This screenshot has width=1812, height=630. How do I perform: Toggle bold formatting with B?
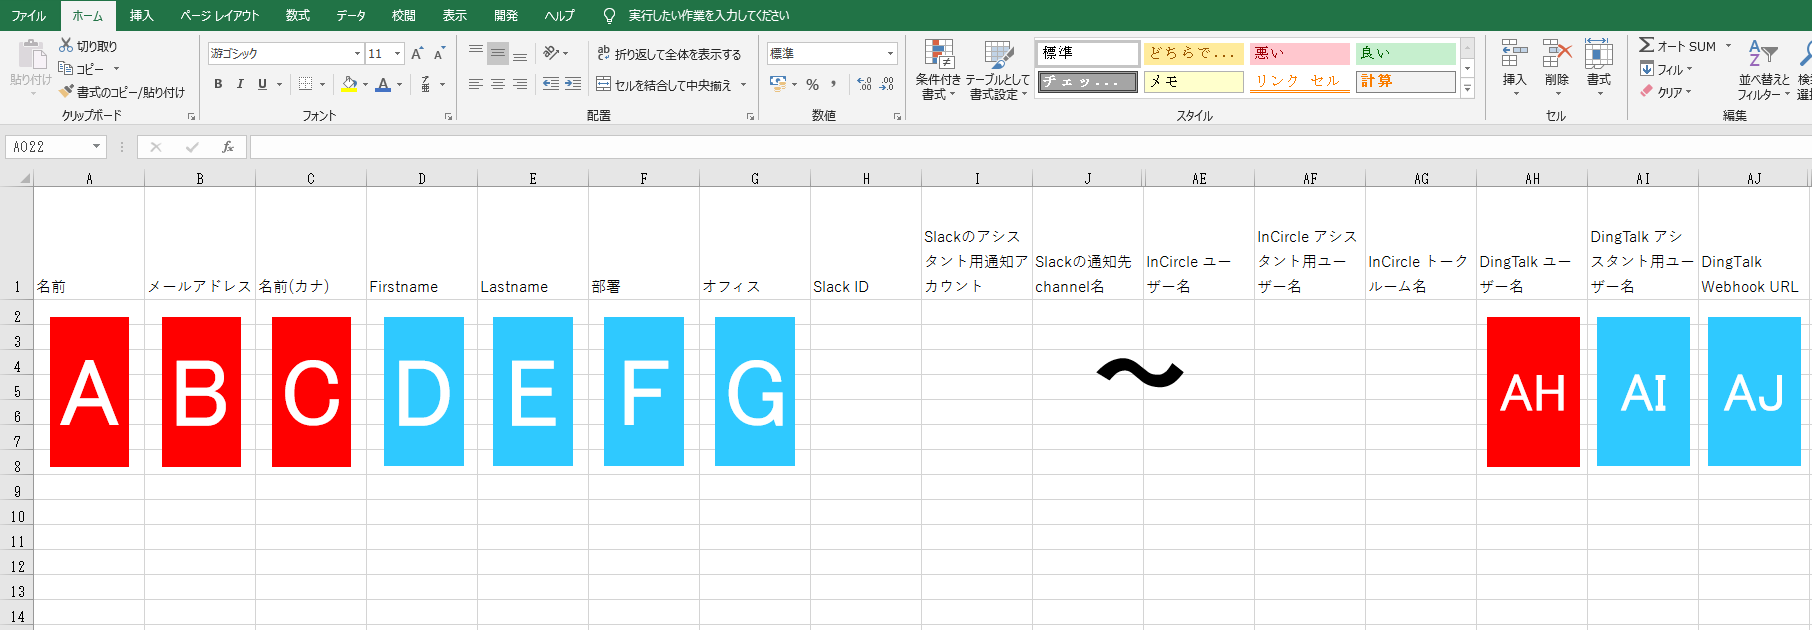point(218,84)
